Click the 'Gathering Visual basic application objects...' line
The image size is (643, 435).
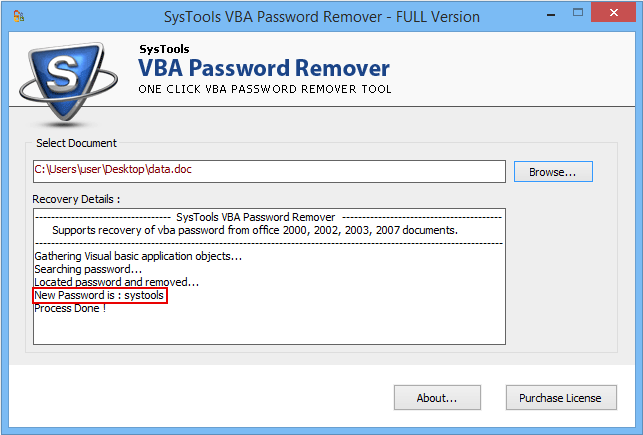pyautogui.click(x=138, y=257)
